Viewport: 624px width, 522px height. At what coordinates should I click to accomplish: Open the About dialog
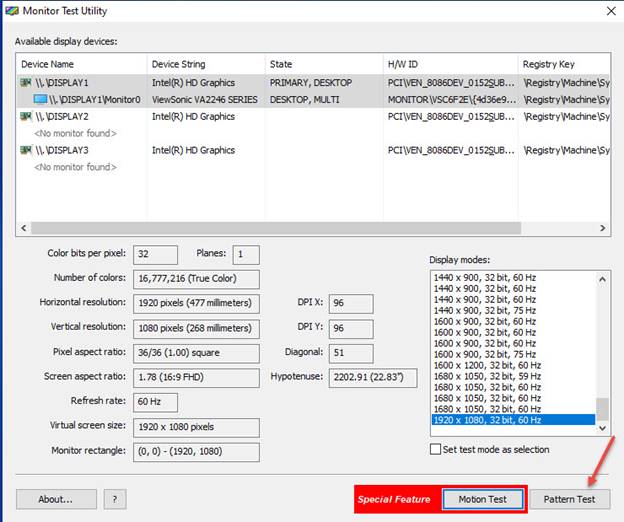coord(56,499)
